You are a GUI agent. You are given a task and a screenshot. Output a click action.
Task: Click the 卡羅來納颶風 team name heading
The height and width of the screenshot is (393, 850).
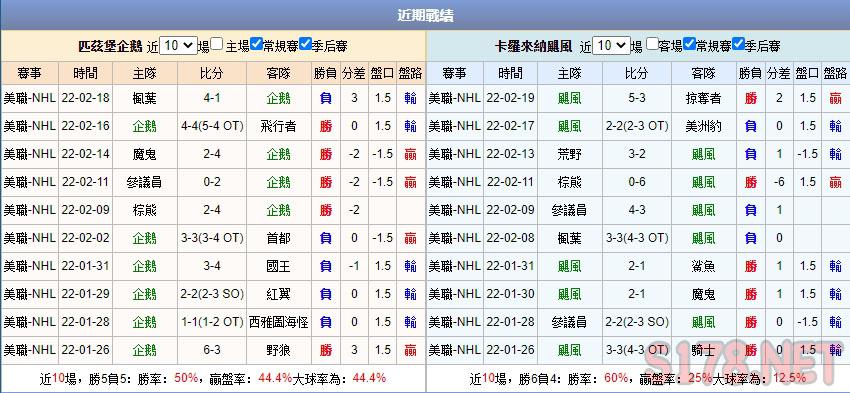pos(533,46)
